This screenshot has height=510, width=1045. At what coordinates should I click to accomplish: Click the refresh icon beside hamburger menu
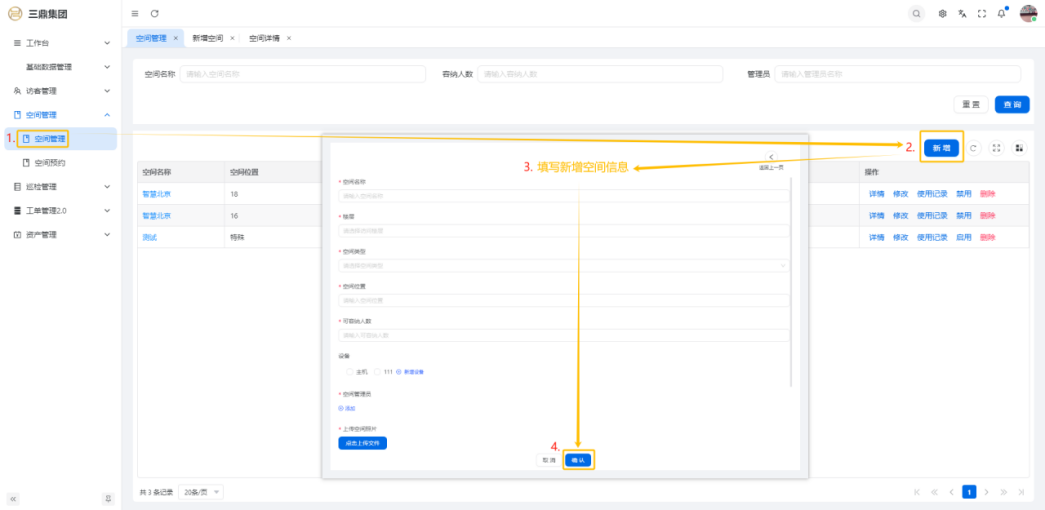click(x=154, y=13)
